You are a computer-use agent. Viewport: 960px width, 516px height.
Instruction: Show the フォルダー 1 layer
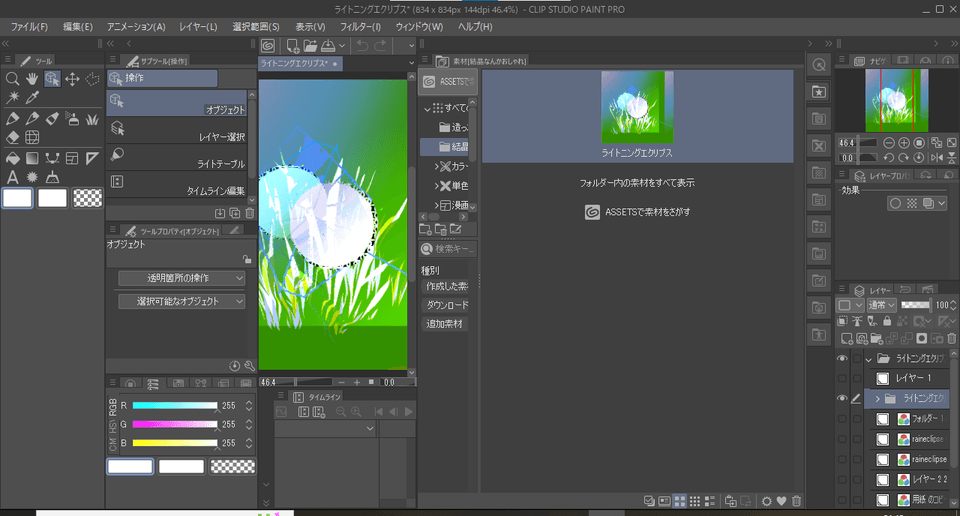[842, 419]
